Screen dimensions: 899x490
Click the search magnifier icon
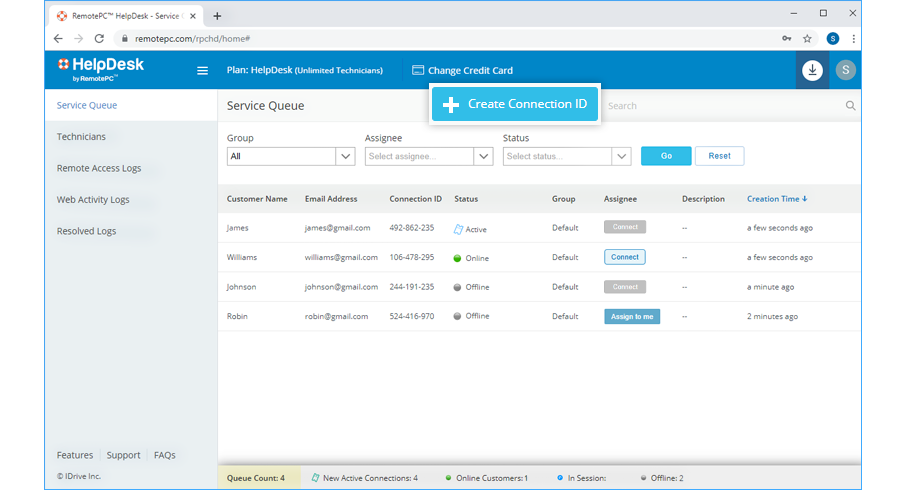(851, 106)
